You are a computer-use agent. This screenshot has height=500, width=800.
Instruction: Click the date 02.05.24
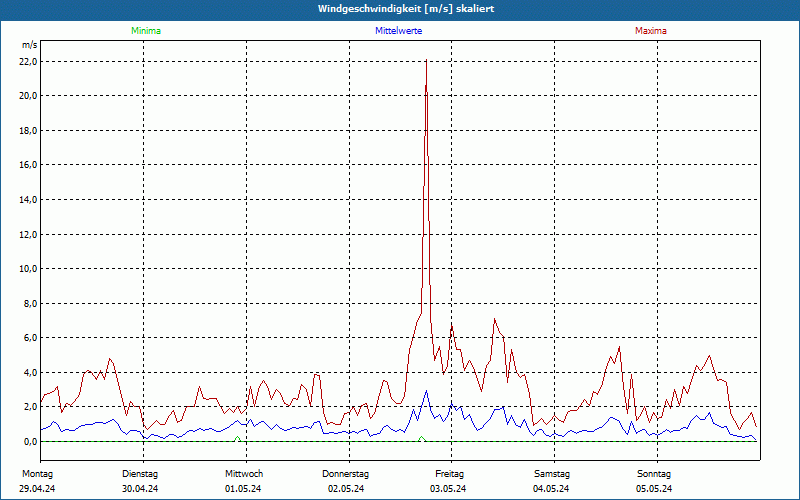[x=346, y=489]
